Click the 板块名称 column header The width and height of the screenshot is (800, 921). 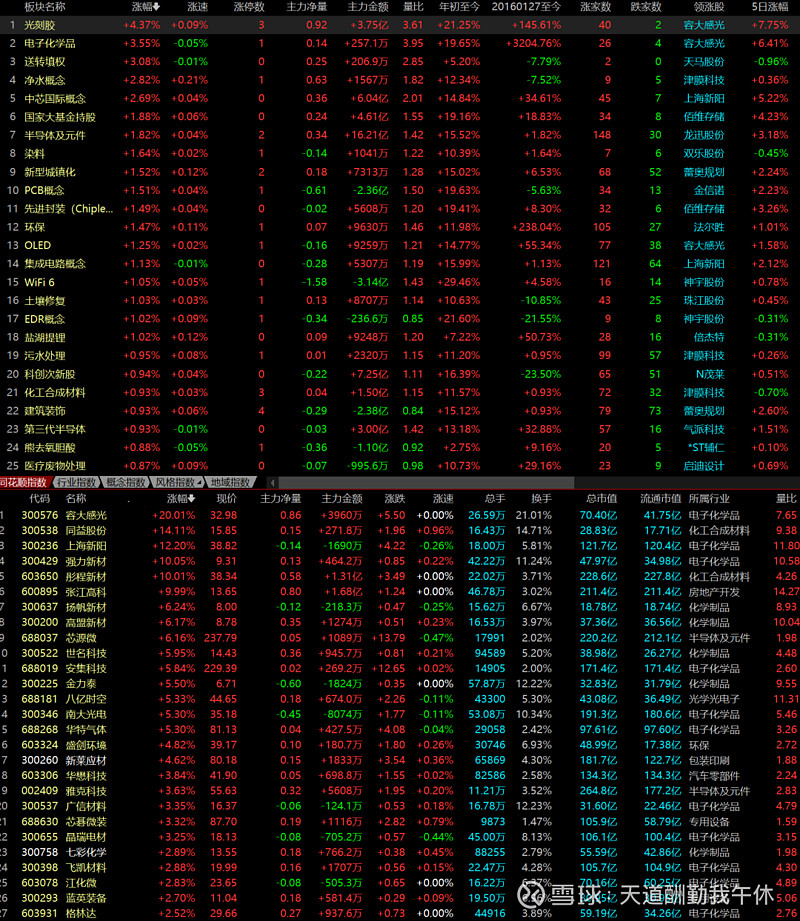(45, 7)
